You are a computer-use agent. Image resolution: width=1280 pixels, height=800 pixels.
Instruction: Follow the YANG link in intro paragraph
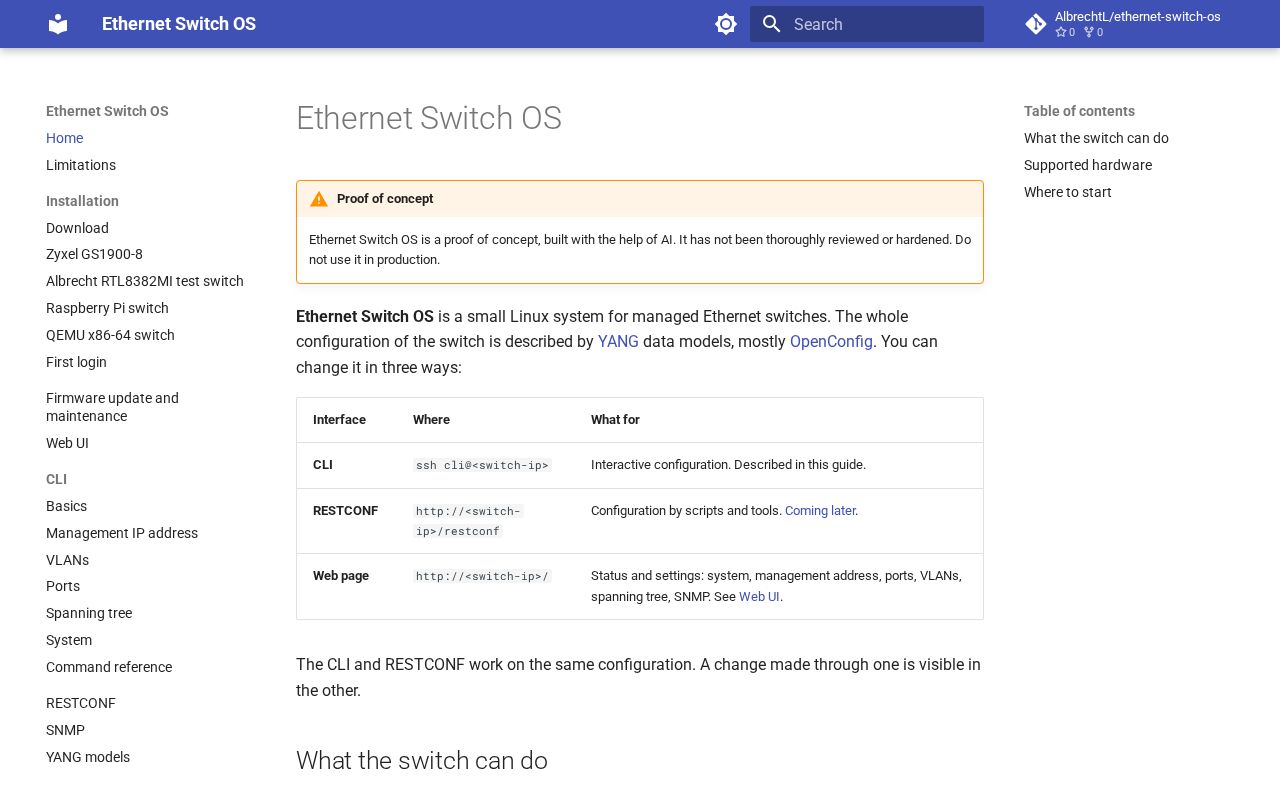point(618,342)
